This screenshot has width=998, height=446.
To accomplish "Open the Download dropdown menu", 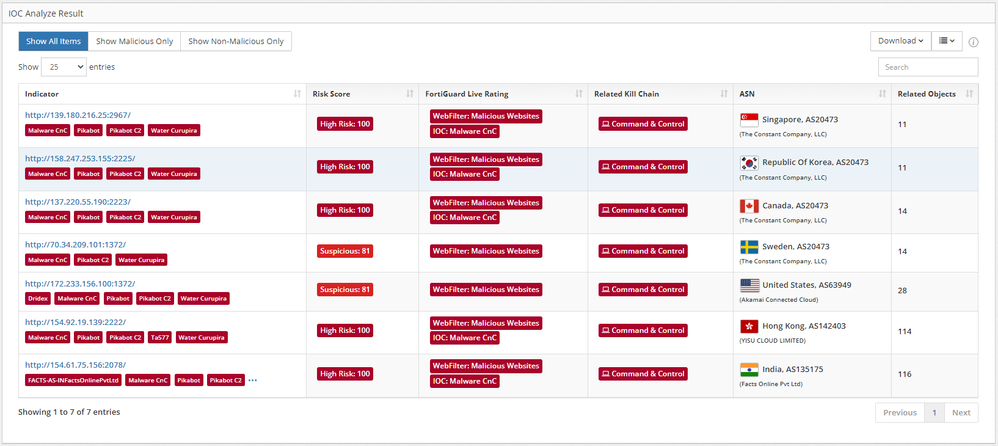I will (901, 41).
